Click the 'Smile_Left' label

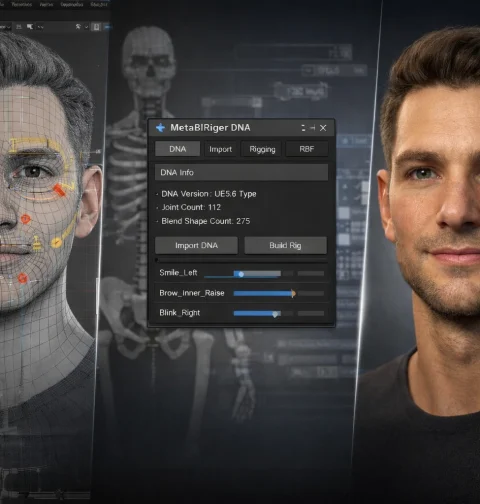click(178, 273)
